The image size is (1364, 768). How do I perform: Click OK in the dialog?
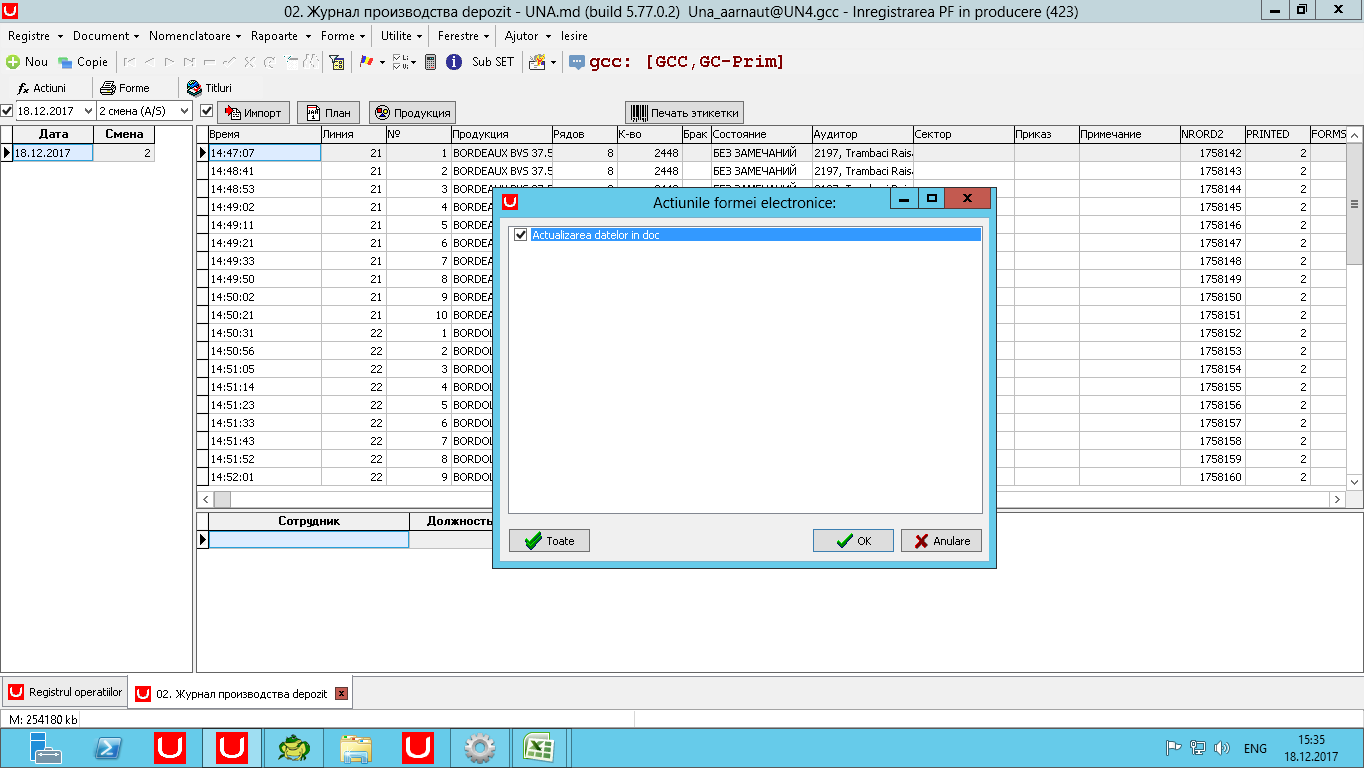[x=854, y=541]
